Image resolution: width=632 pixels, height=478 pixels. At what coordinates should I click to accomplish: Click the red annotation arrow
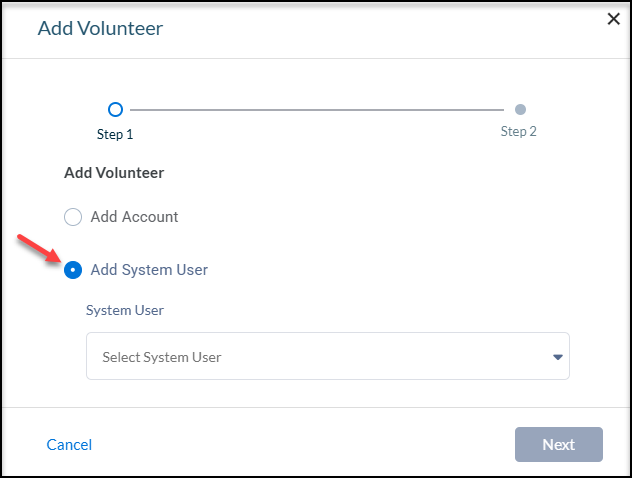tap(39, 248)
